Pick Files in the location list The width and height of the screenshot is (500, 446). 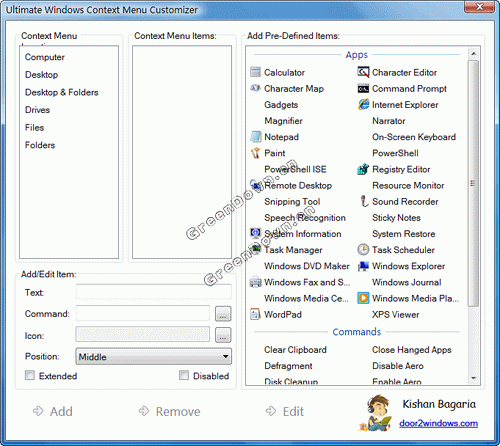point(34,128)
